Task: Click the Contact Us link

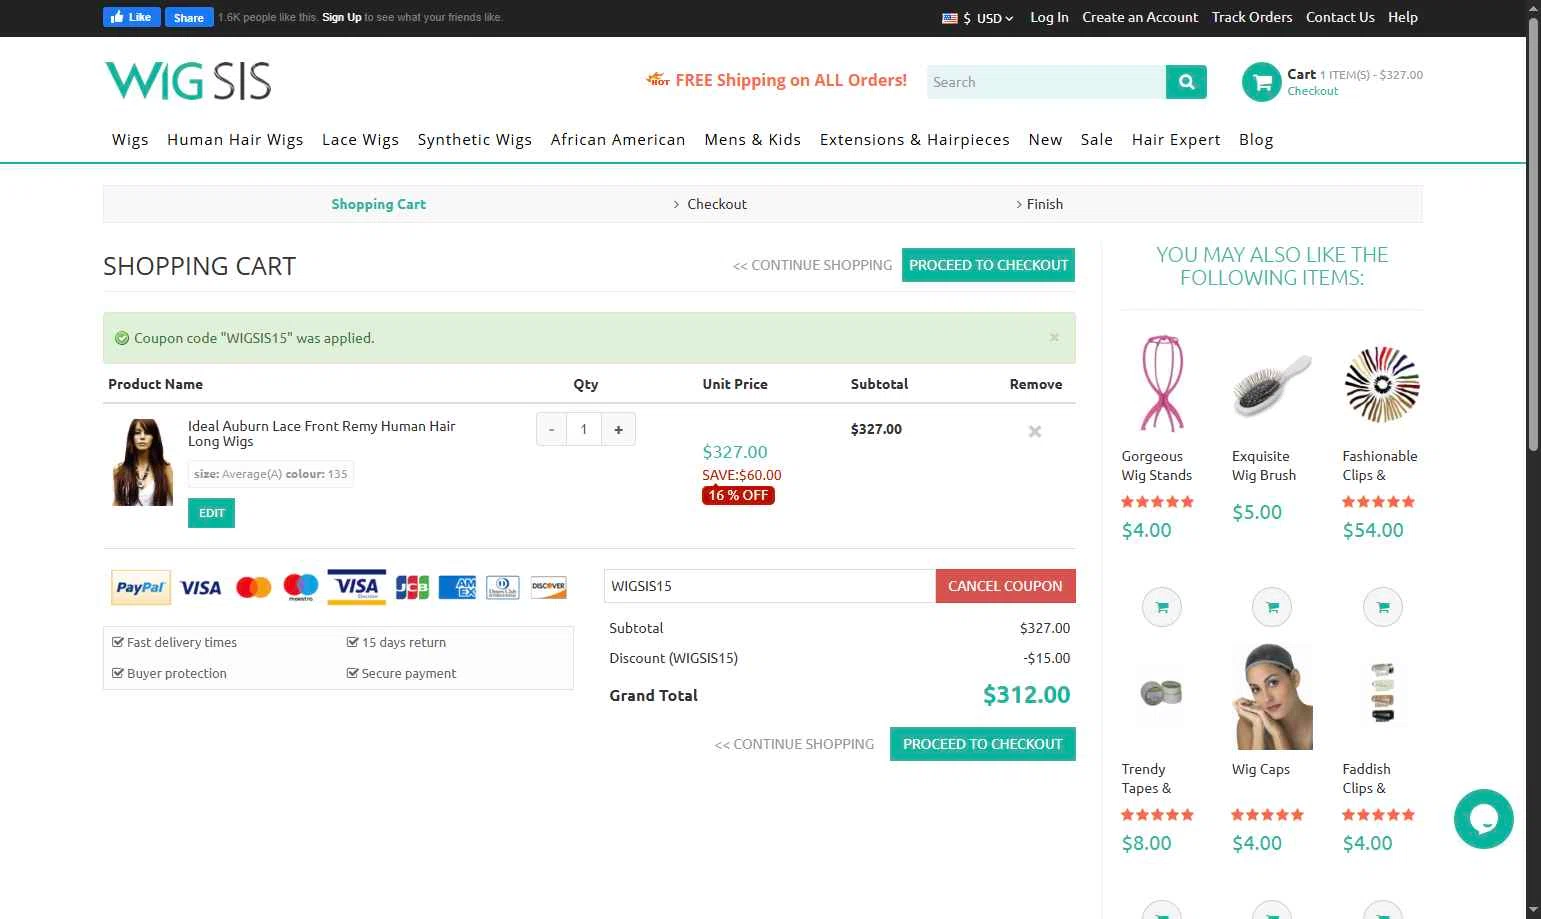Action: (x=1340, y=17)
